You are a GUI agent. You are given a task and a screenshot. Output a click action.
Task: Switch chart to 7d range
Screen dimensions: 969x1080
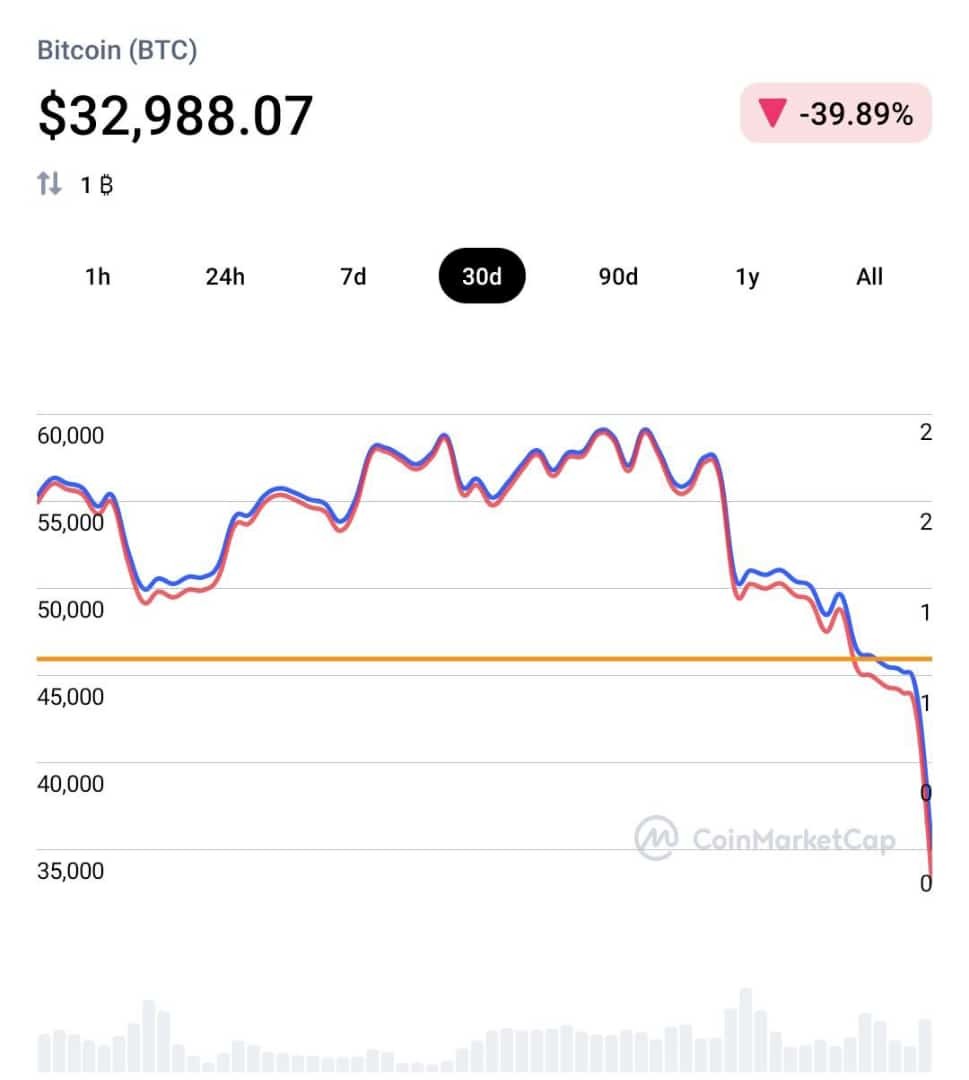point(353,277)
